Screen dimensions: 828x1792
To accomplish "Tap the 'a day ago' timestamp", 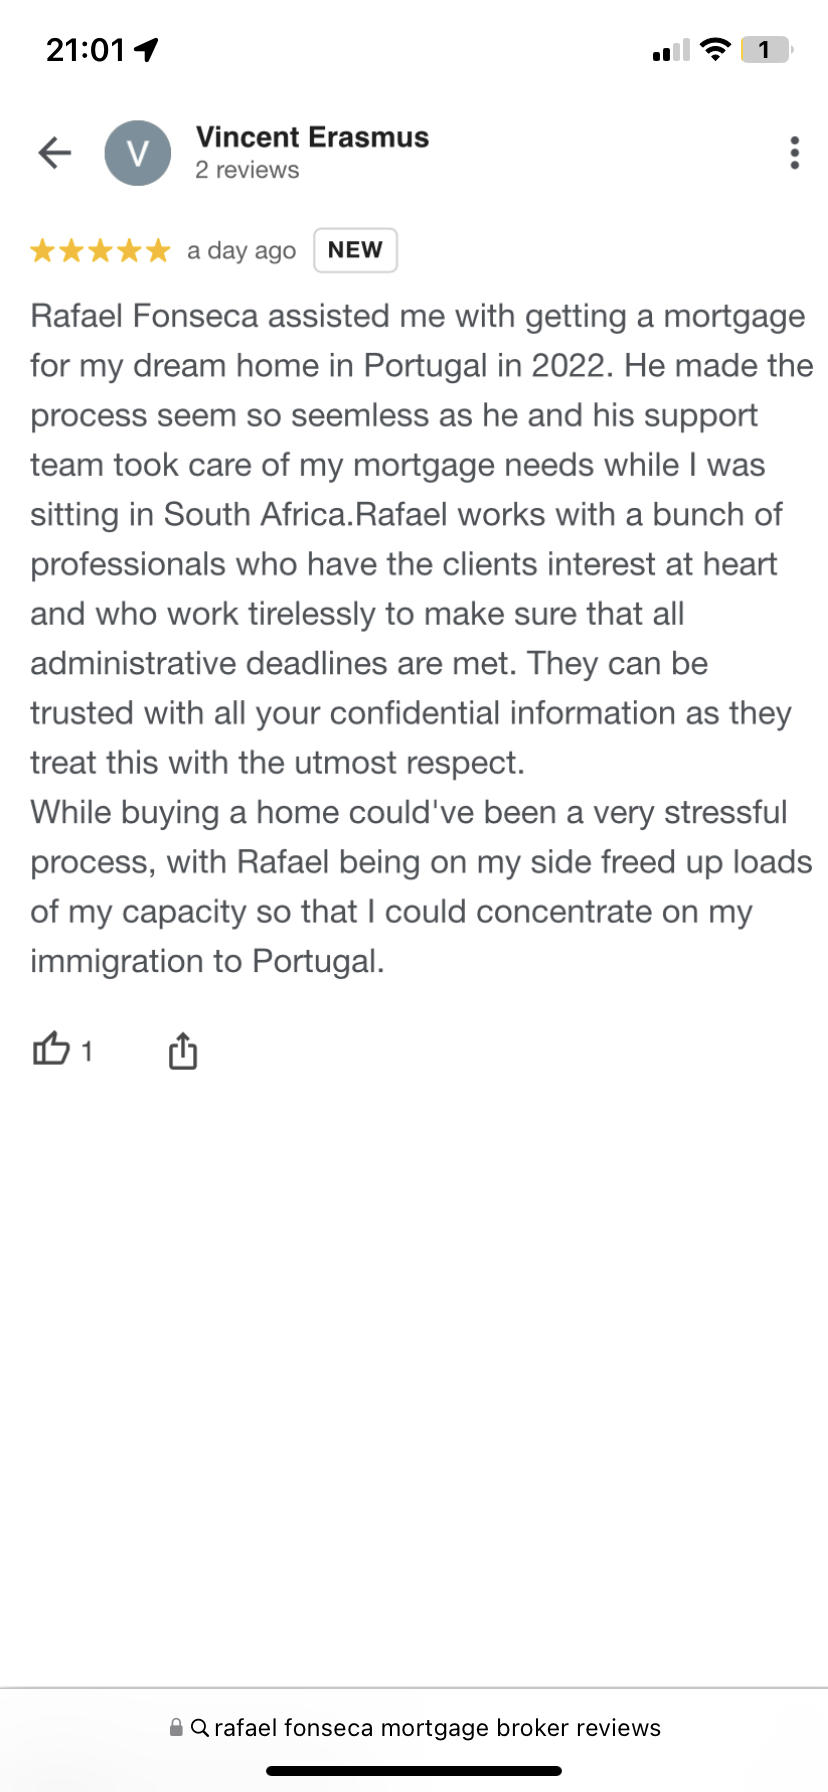I will [x=241, y=251].
